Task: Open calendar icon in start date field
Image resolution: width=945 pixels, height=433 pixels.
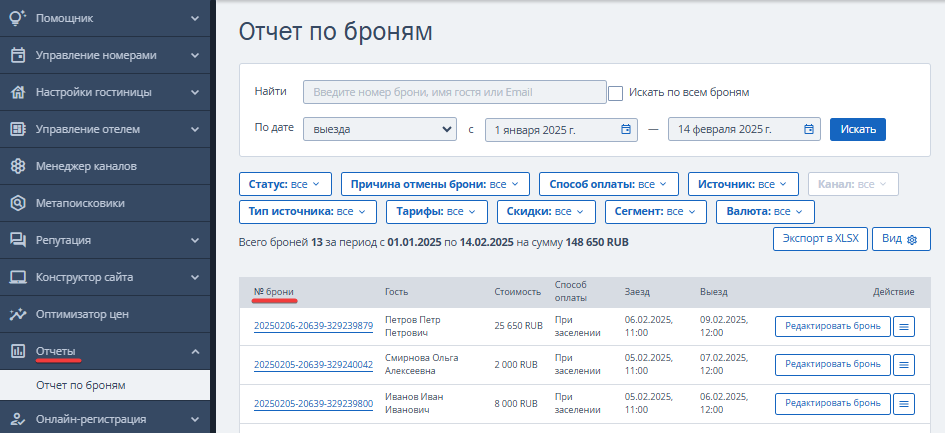Action: 626,129
